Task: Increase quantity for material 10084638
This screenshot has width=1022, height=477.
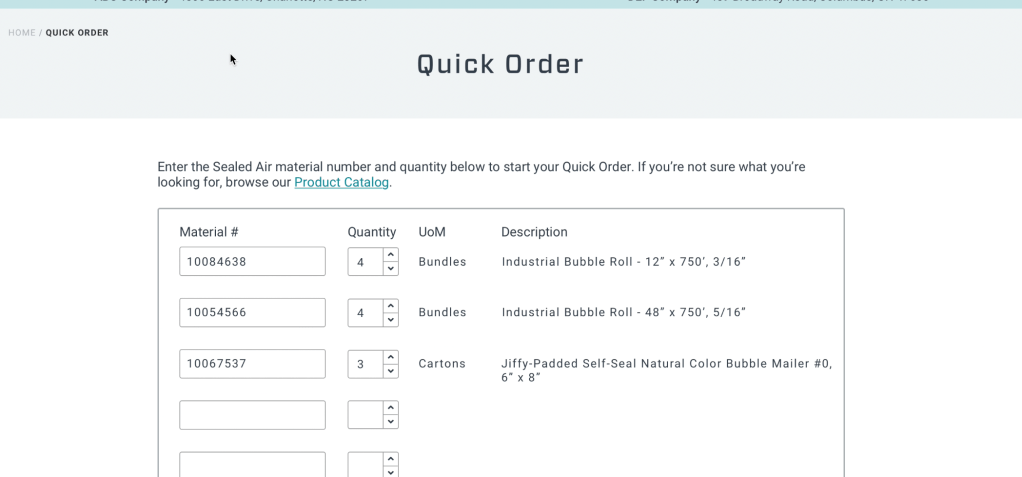Action: (x=391, y=255)
